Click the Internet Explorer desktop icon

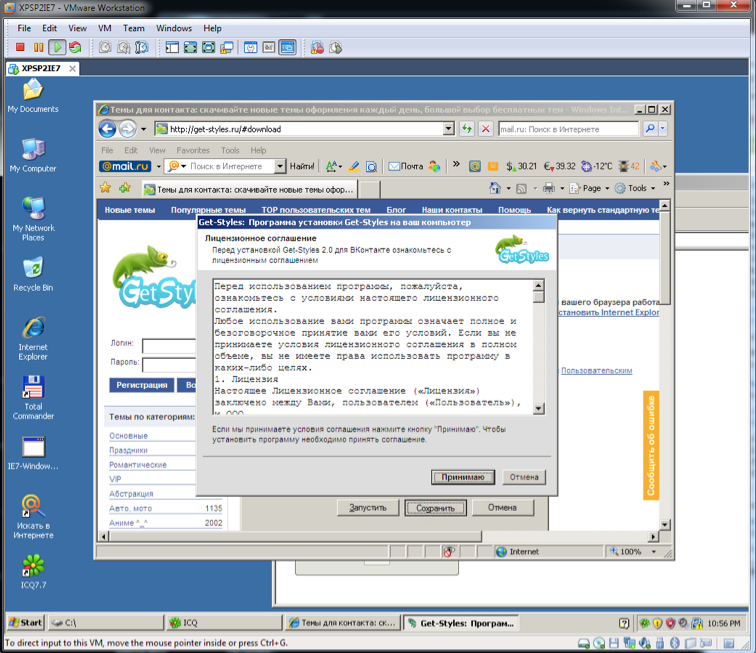(33, 338)
